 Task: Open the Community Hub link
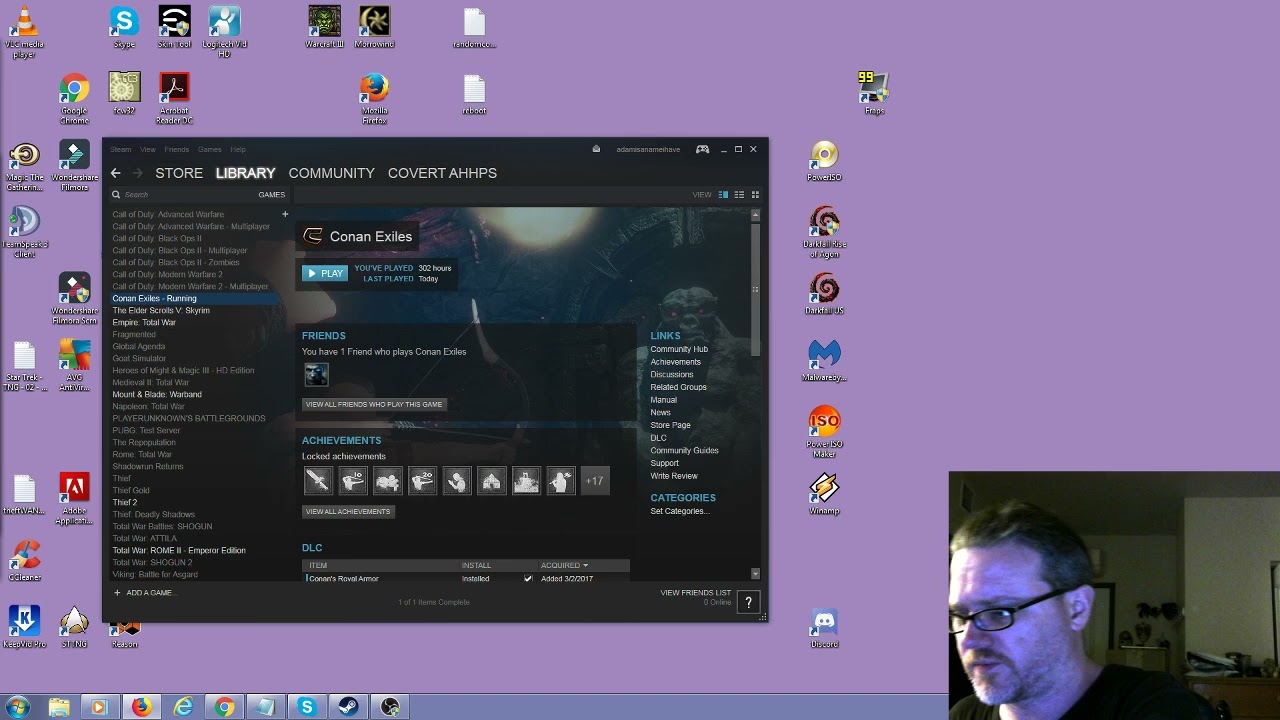pos(679,349)
